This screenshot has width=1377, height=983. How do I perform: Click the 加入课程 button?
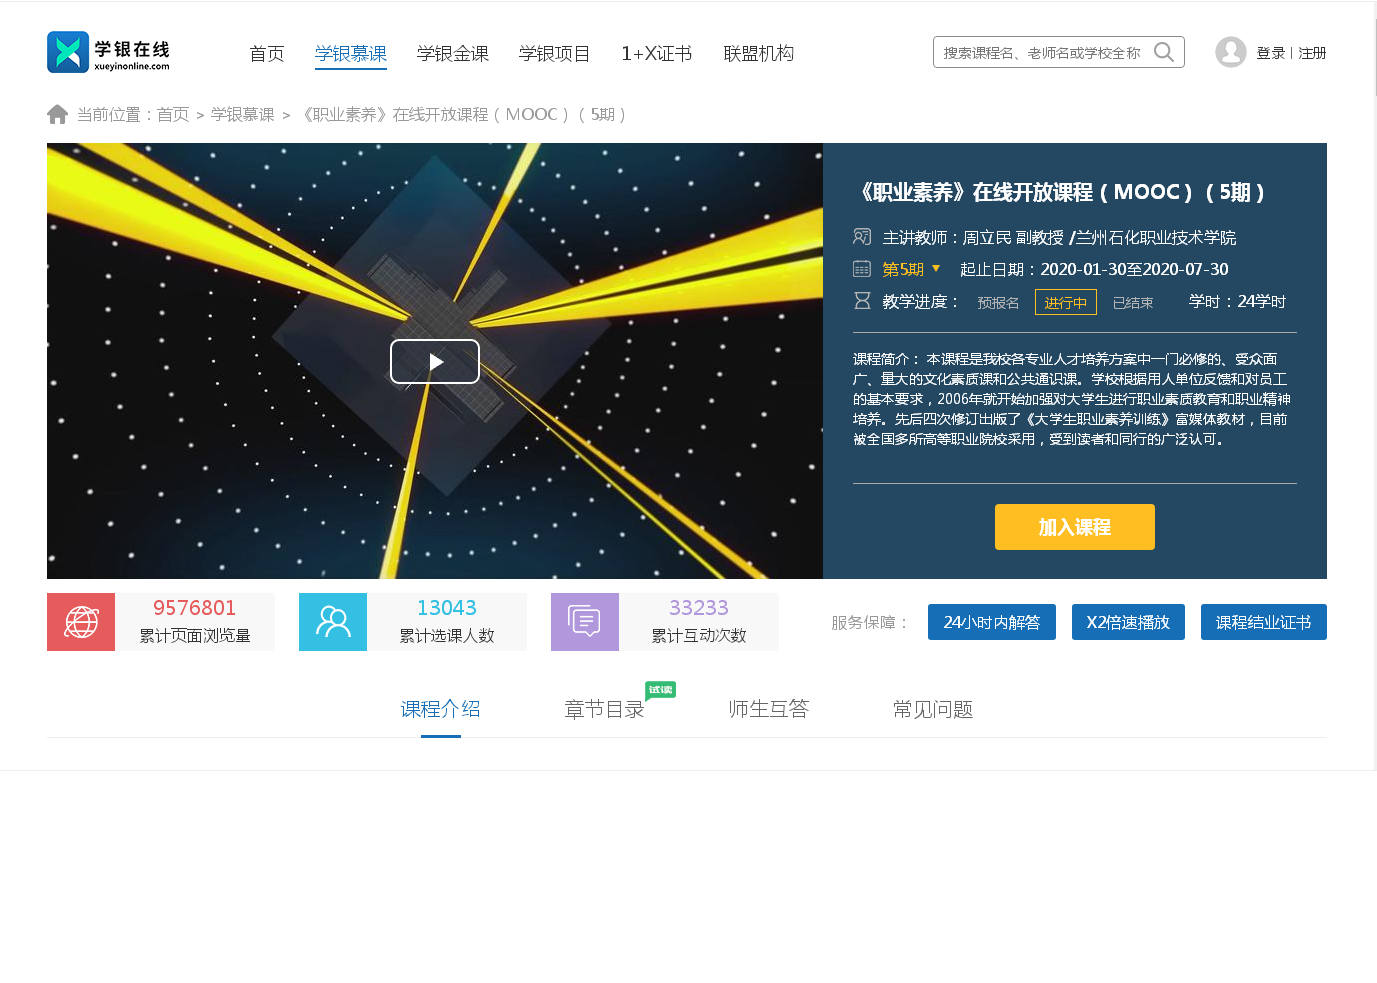click(1075, 527)
